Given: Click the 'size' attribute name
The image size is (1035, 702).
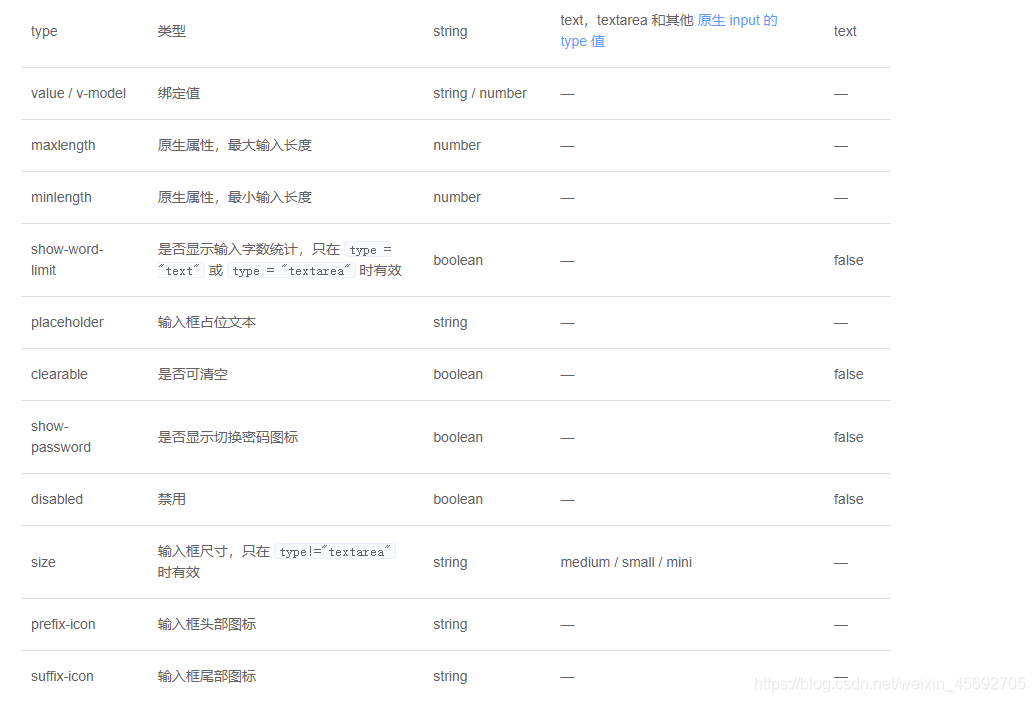Looking at the screenshot, I should point(43,562).
